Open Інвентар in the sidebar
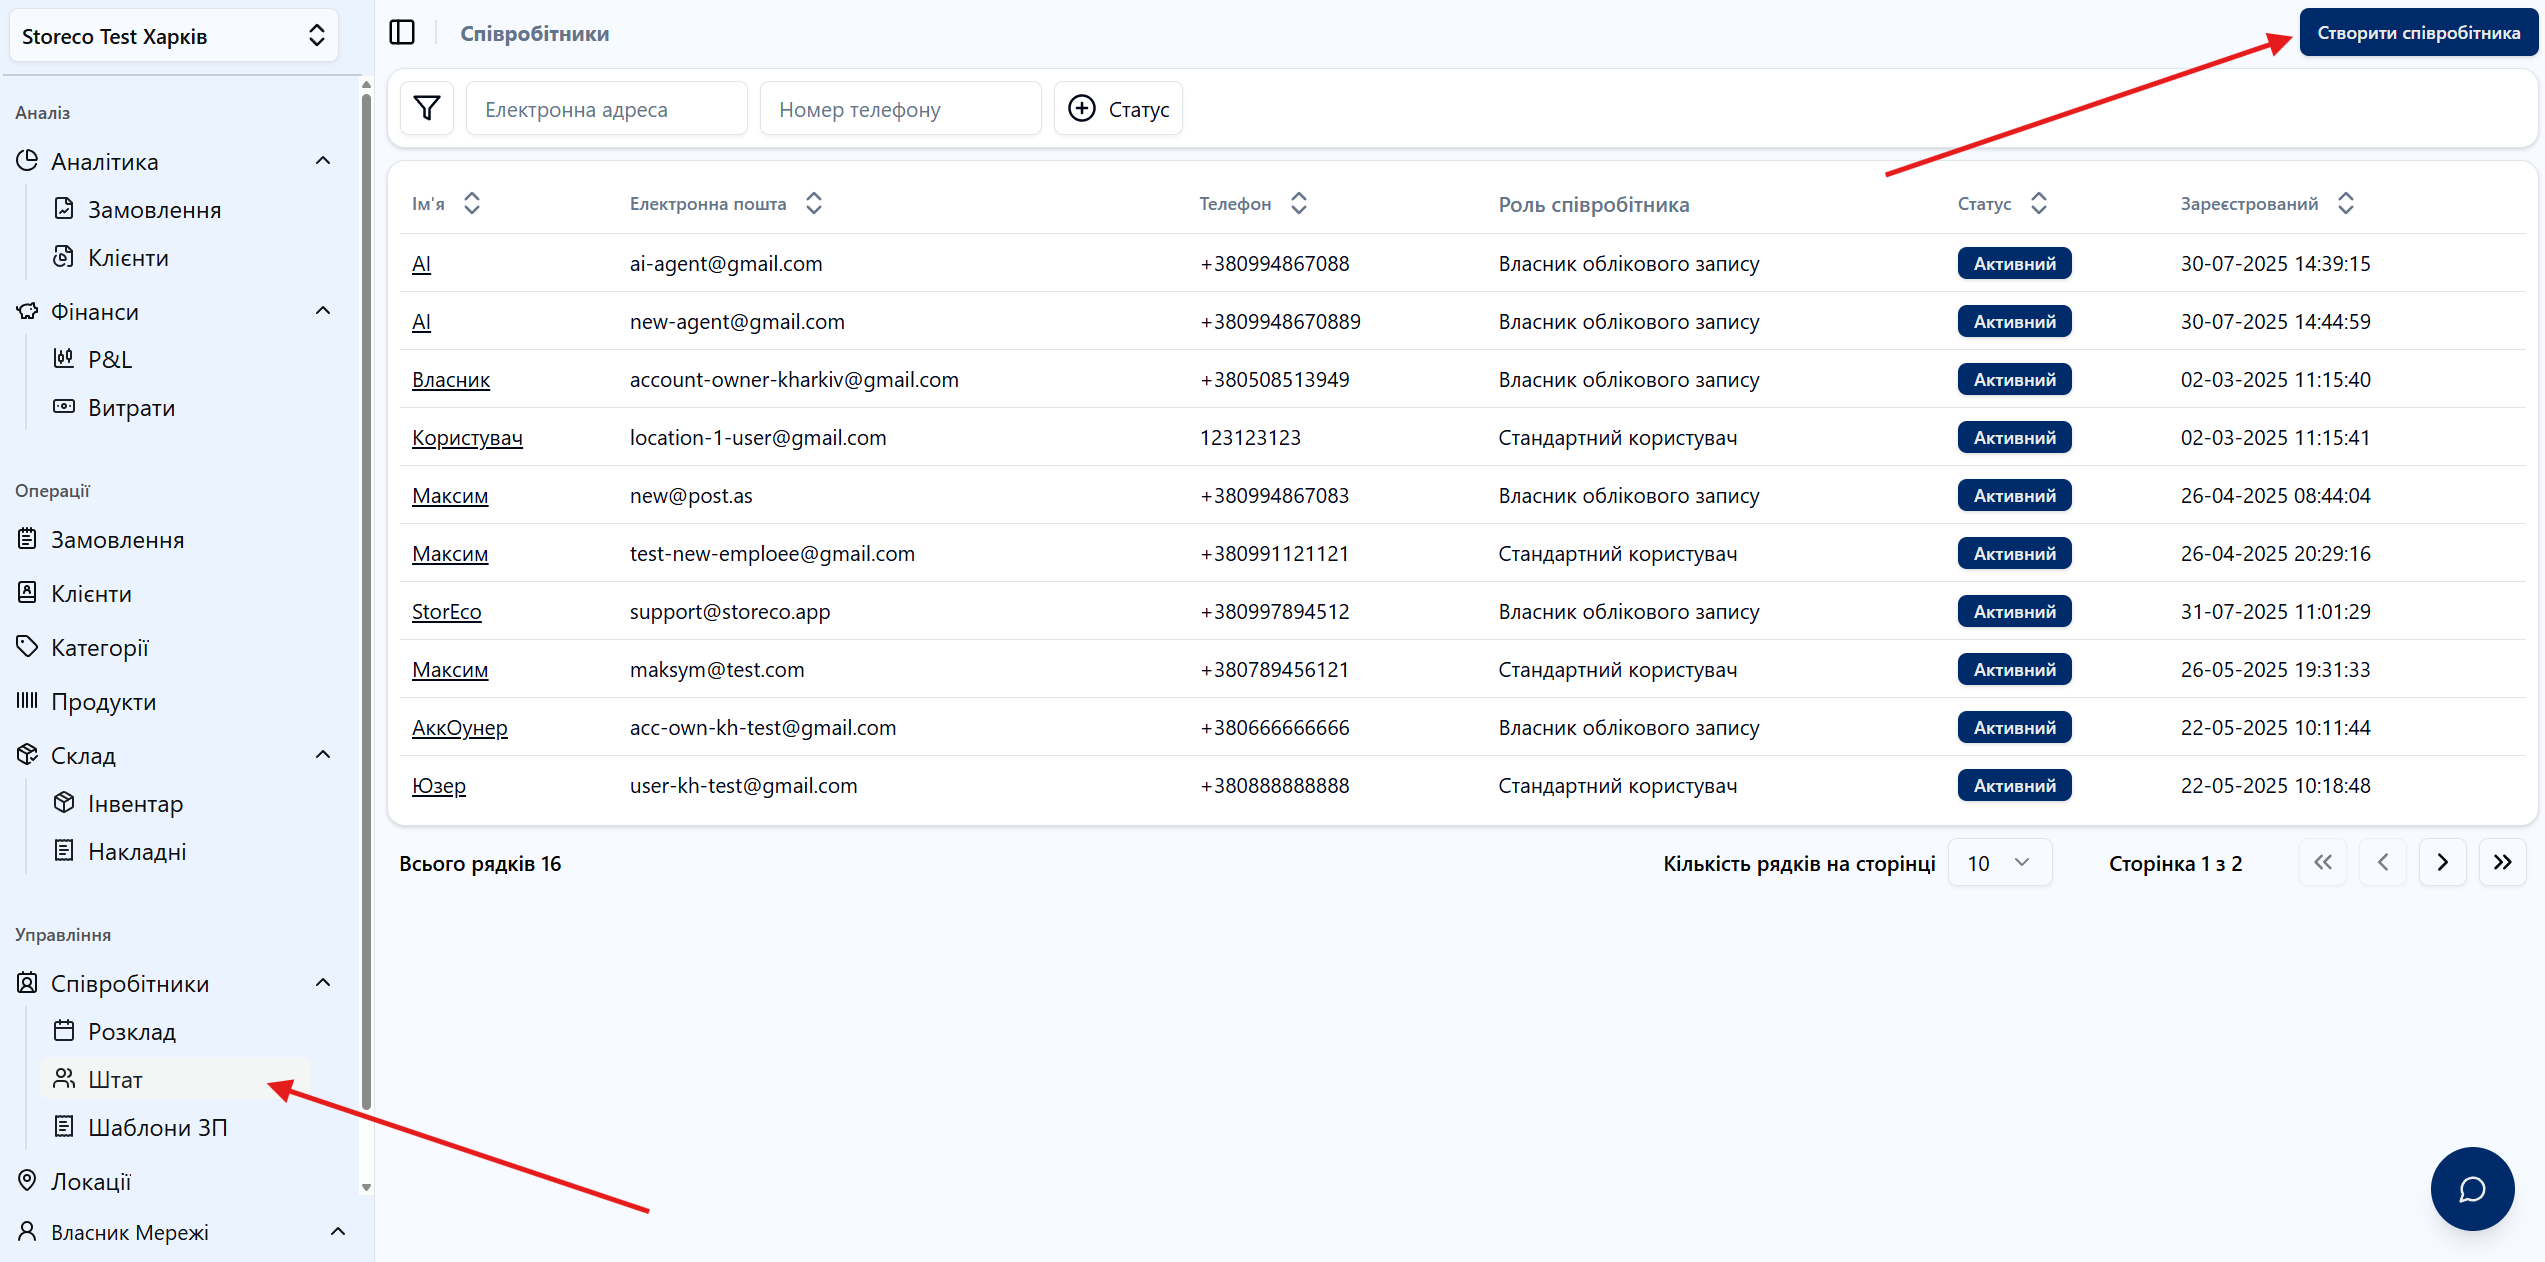 pos(135,803)
